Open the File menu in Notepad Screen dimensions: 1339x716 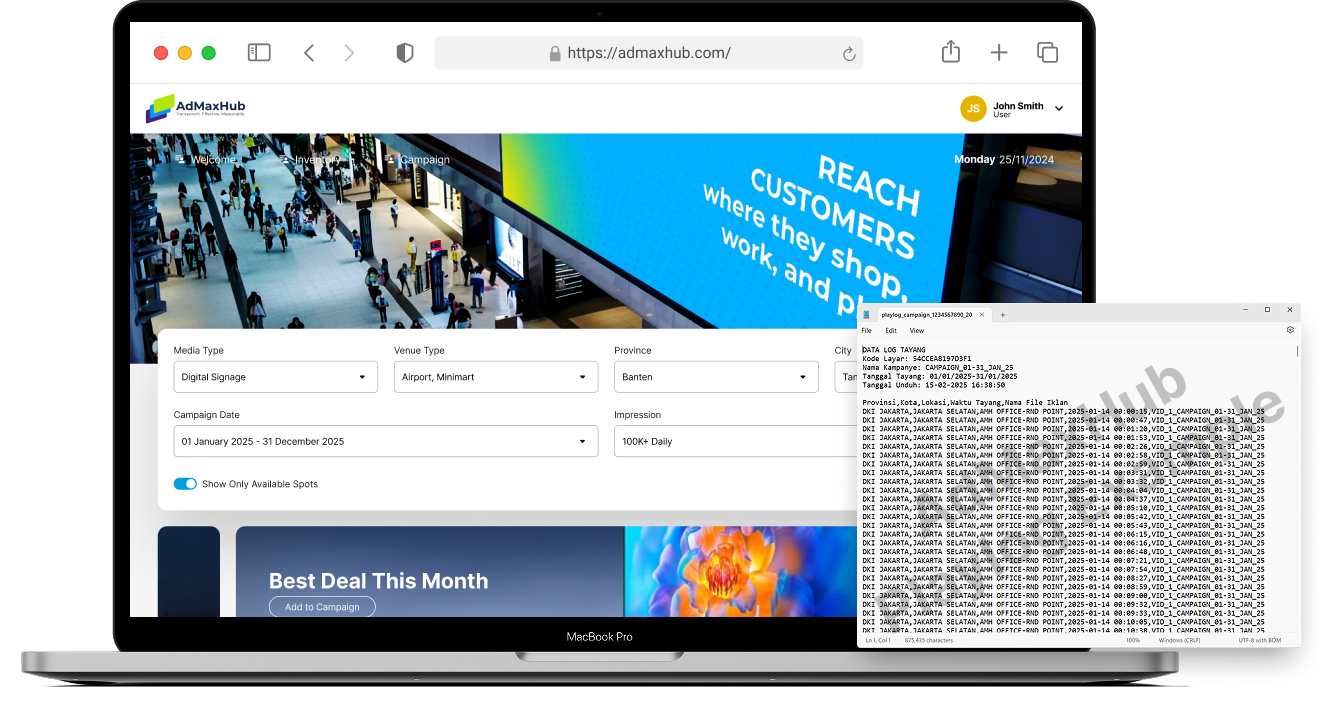866,330
